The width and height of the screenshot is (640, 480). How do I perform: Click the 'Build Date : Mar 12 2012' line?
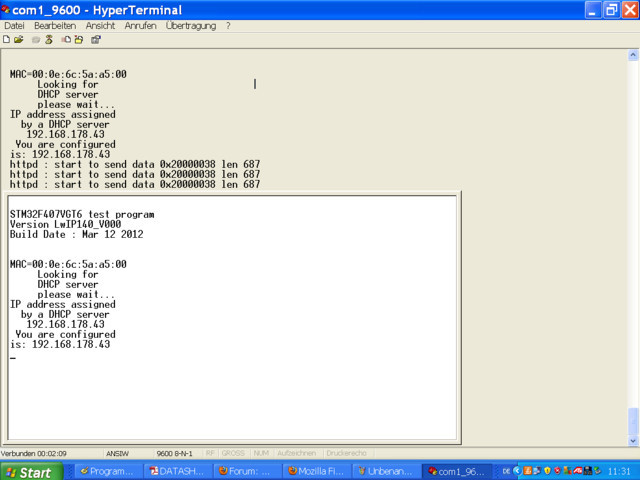[x=76, y=234]
